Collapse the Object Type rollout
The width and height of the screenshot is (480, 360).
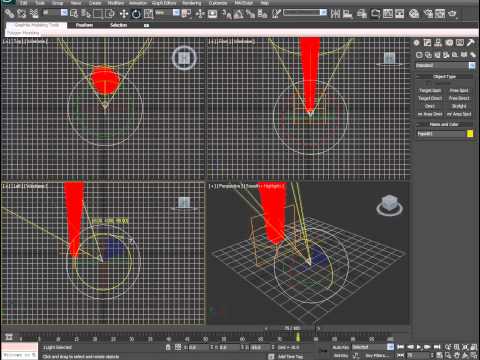[x=444, y=77]
